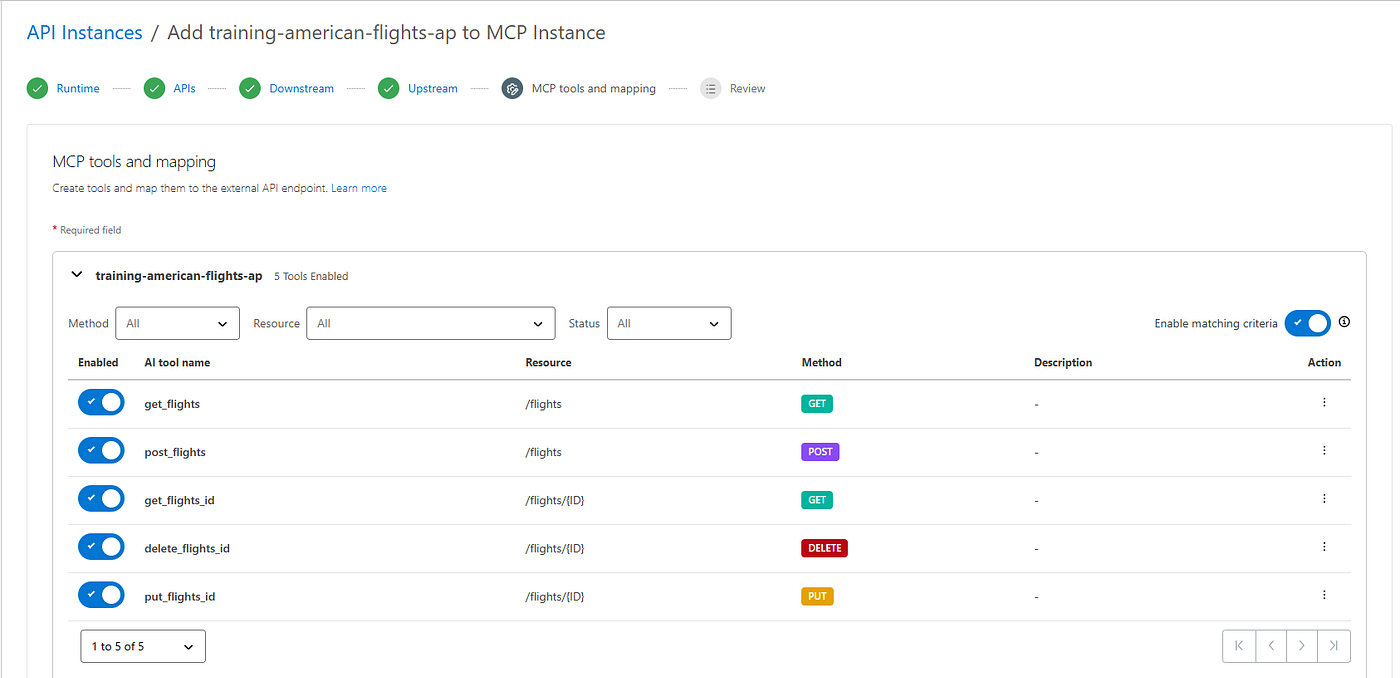This screenshot has height=678, width=1400.
Task: Go to last page of tools
Action: pyautogui.click(x=1334, y=646)
